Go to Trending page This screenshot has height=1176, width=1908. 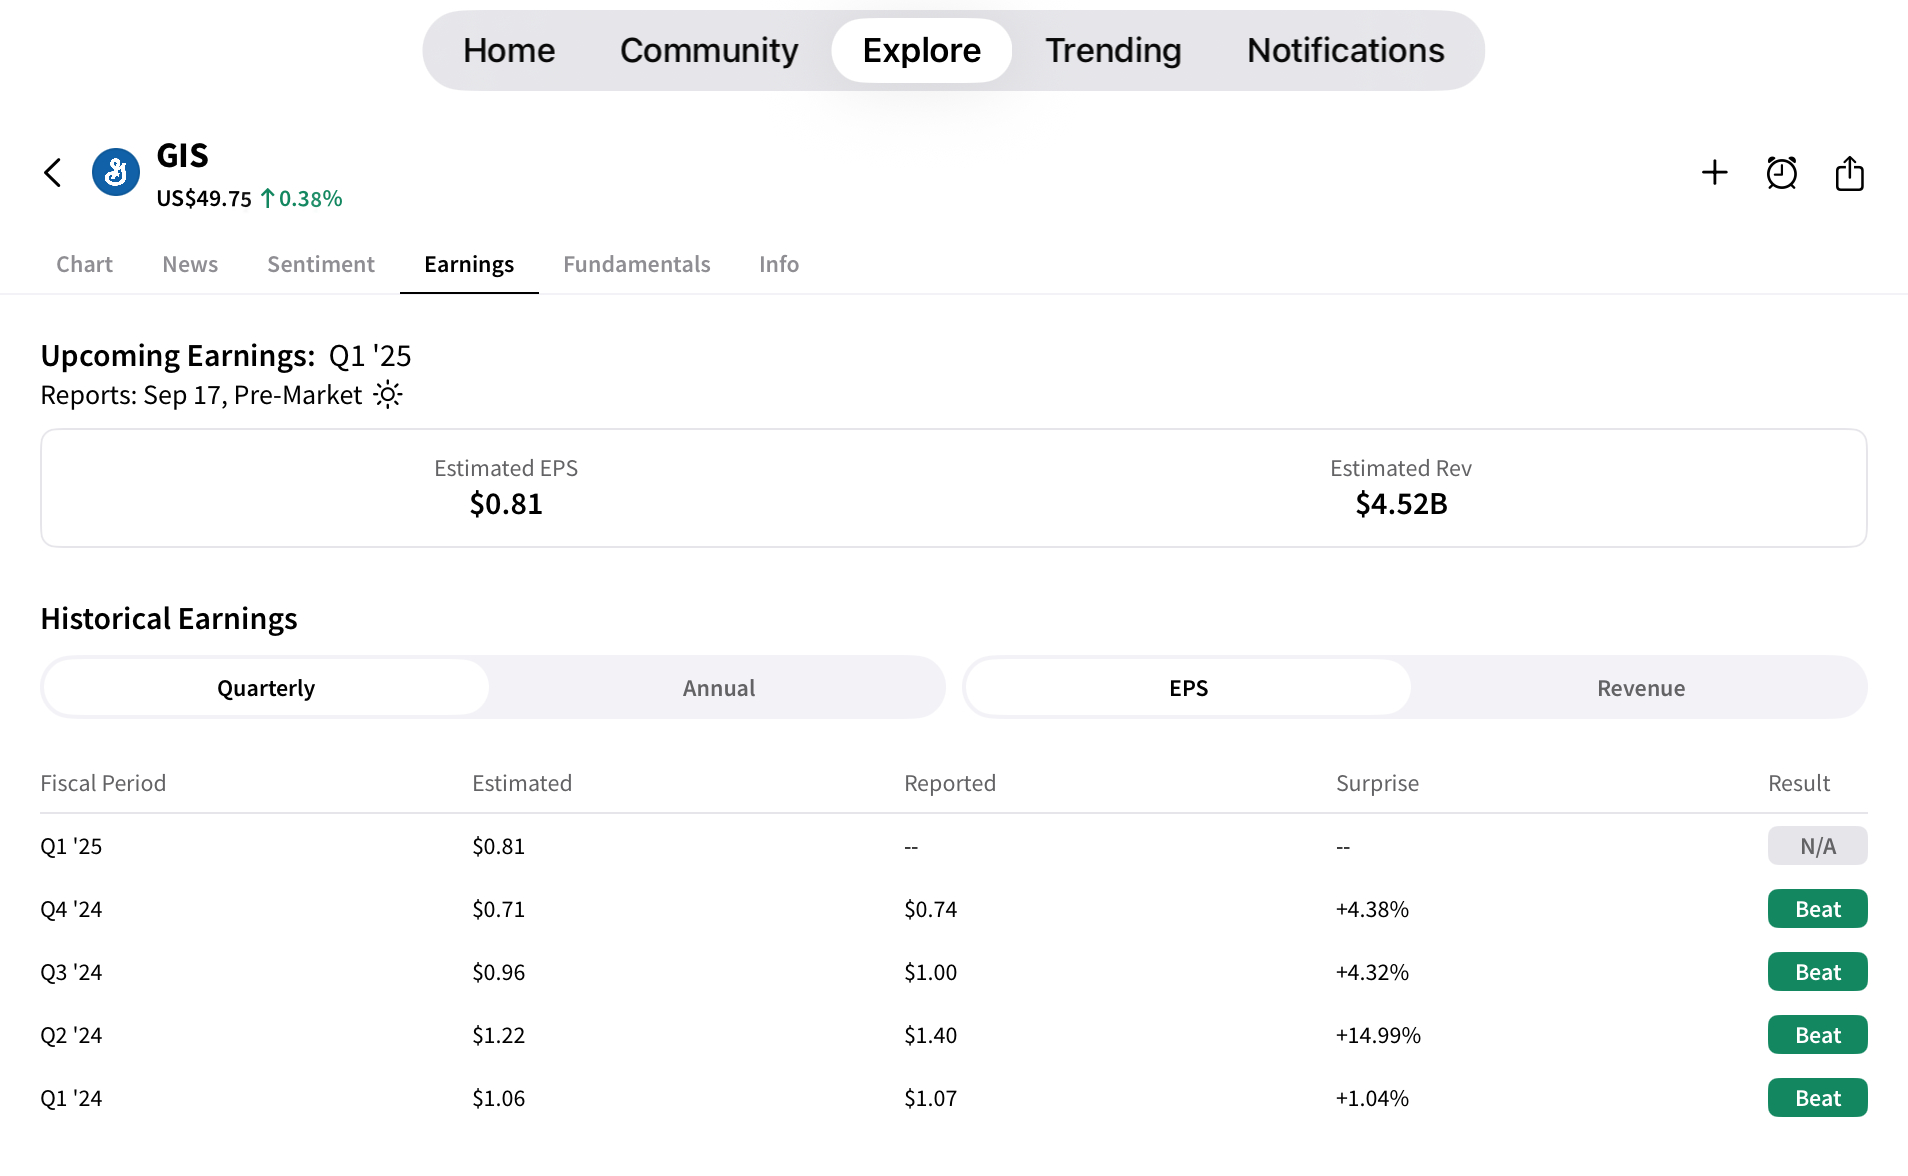tap(1113, 51)
